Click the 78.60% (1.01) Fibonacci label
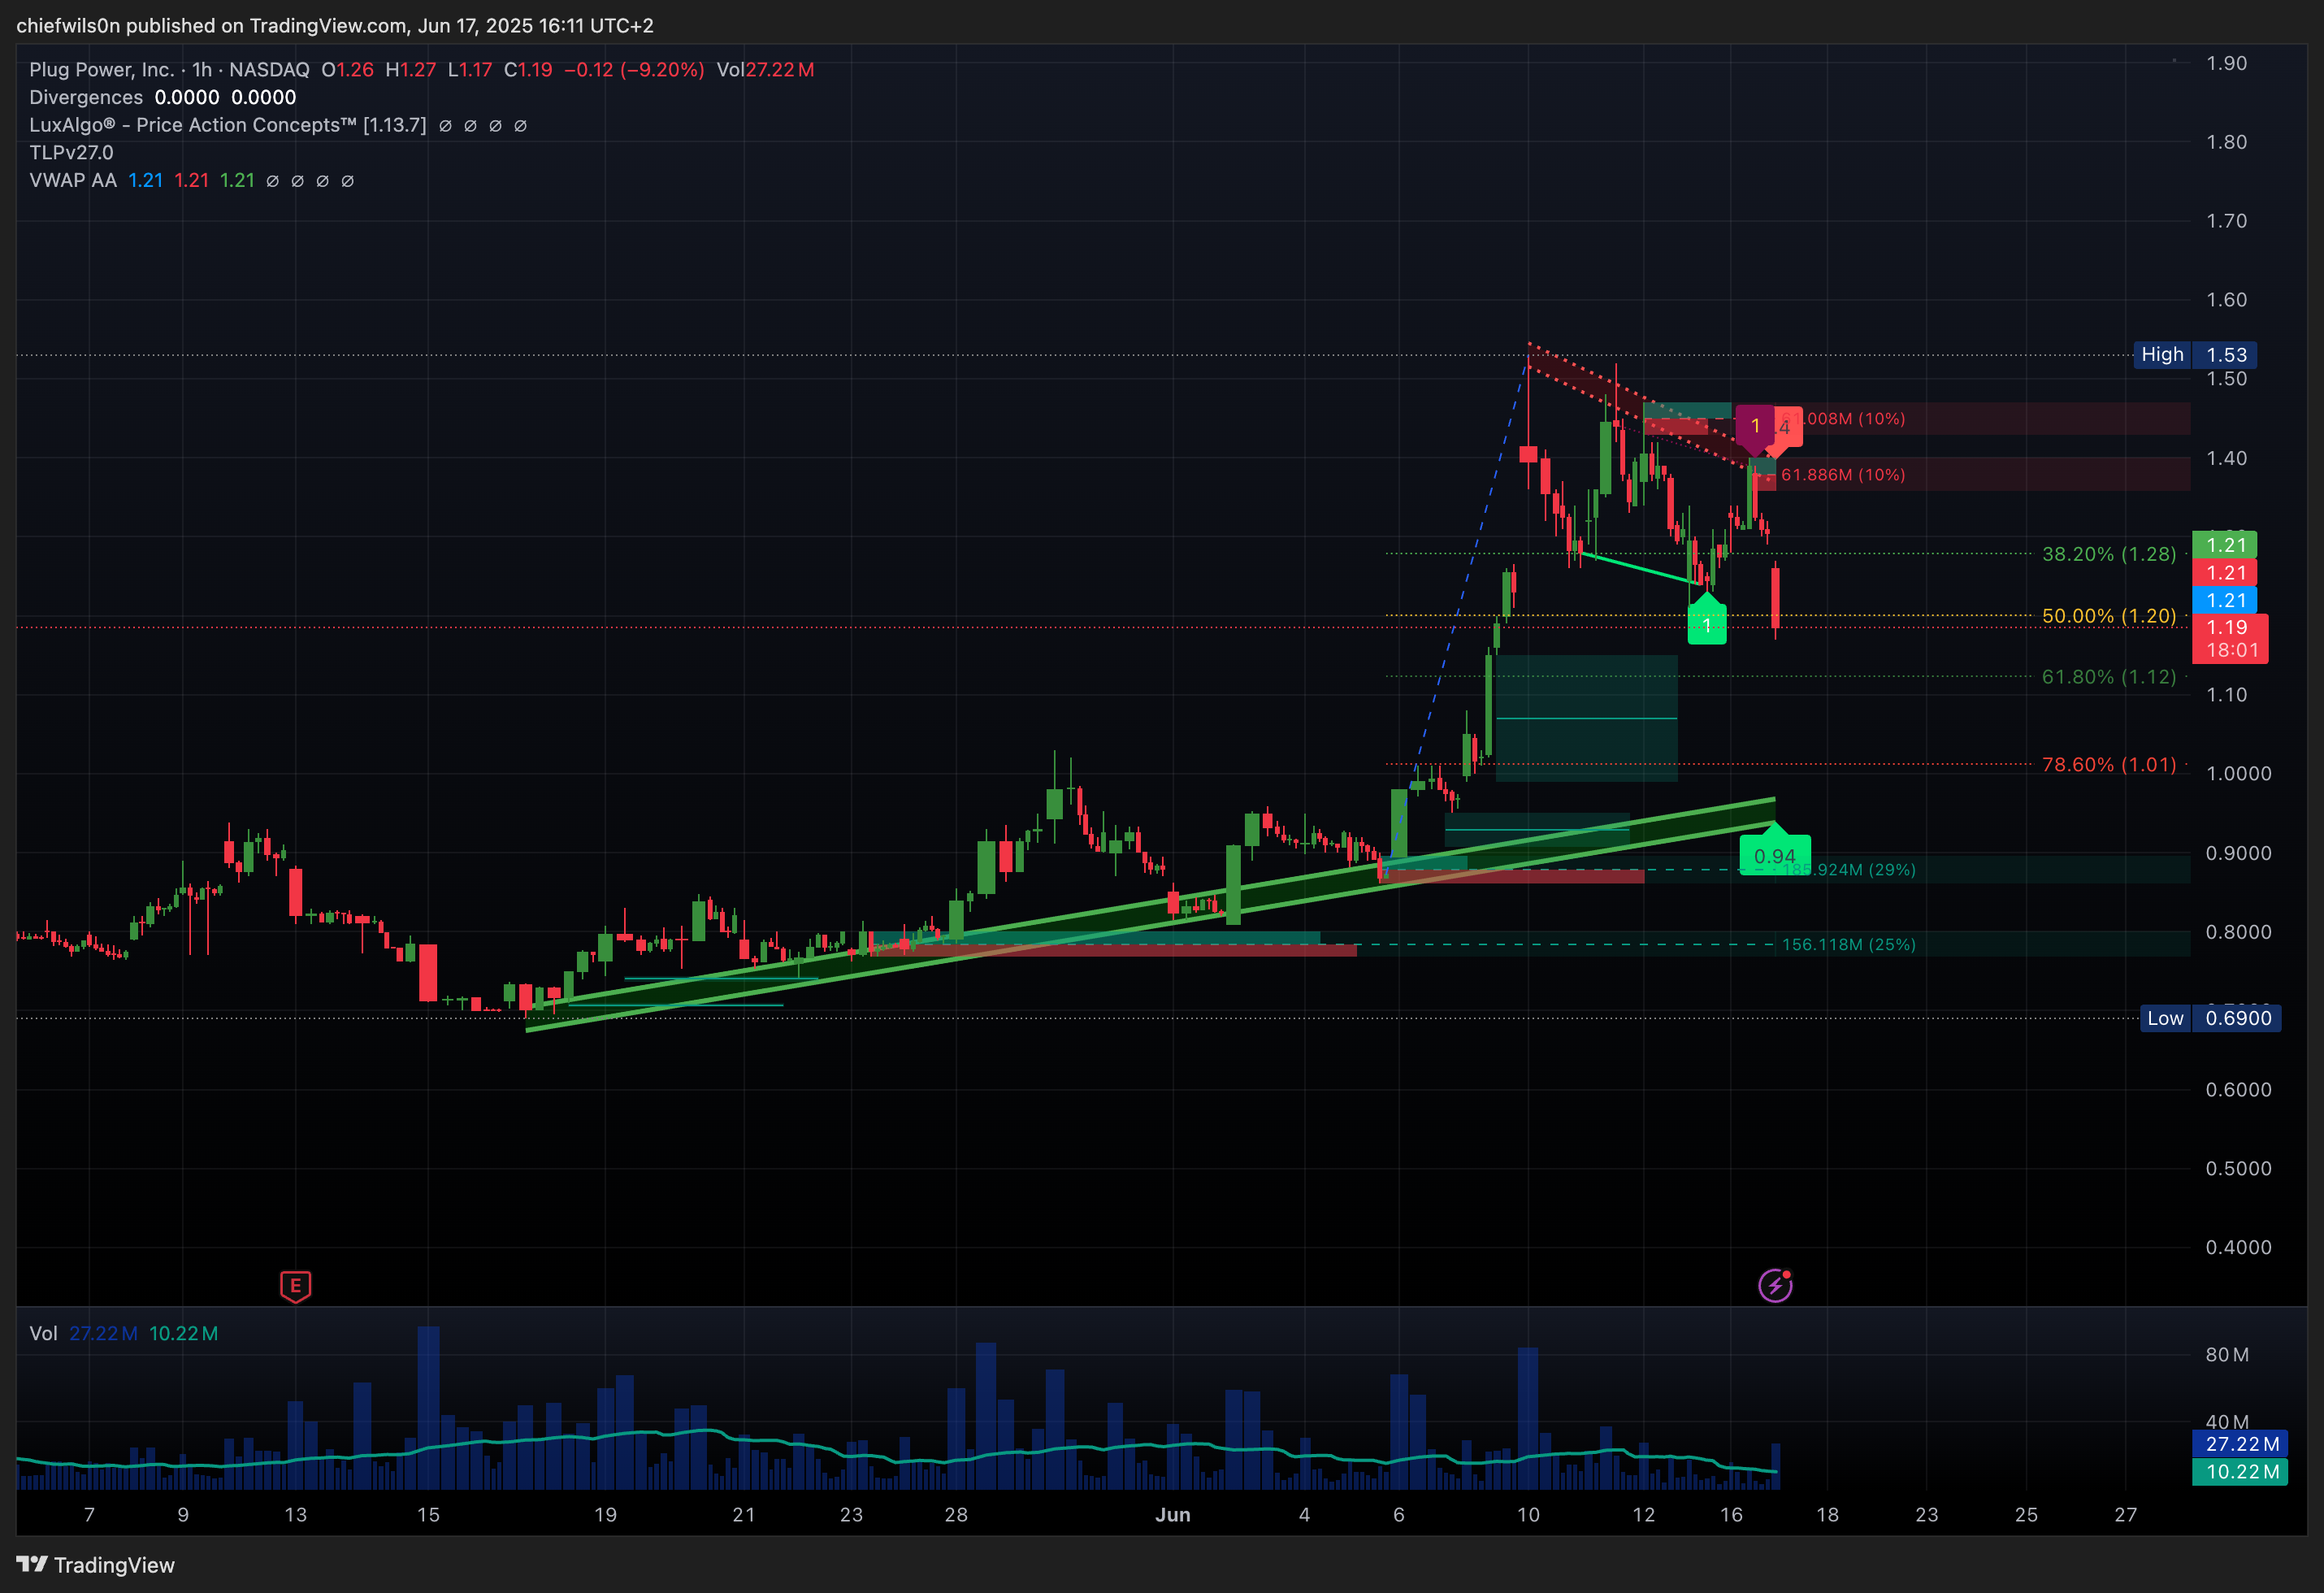Screen dimensions: 2324x1593 tap(2108, 765)
